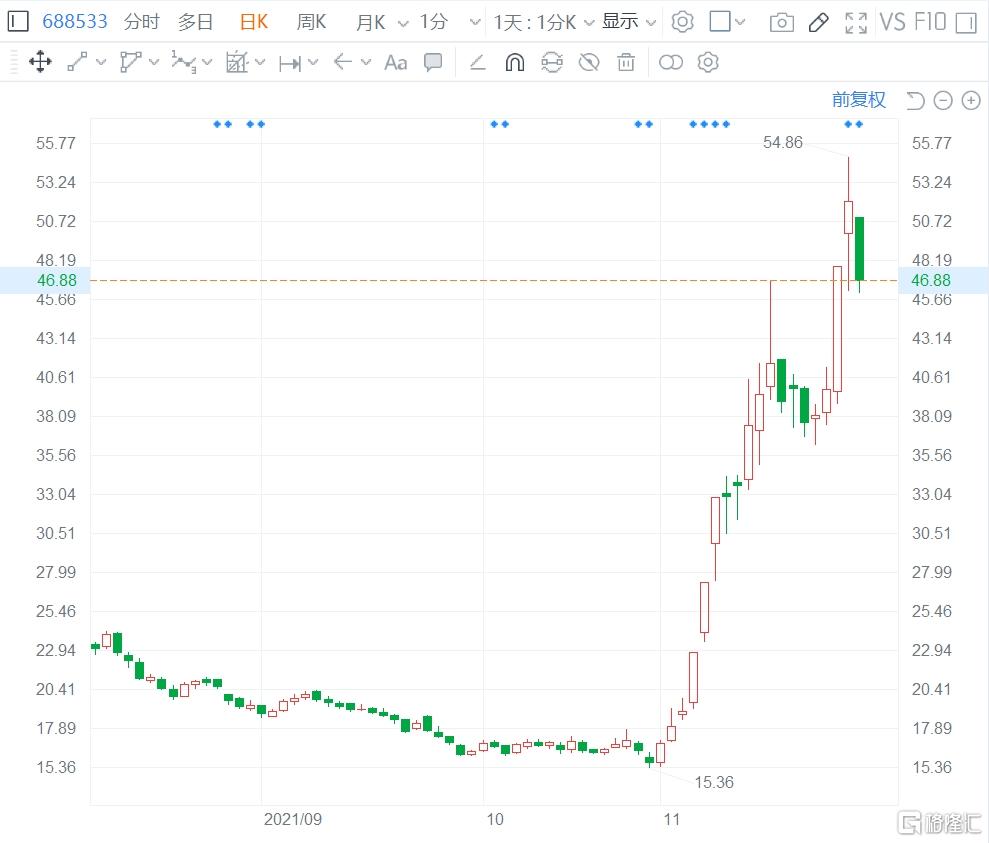Select the 日K daily candlestick tab
Screen dimensions: 989x843
pyautogui.click(x=254, y=22)
